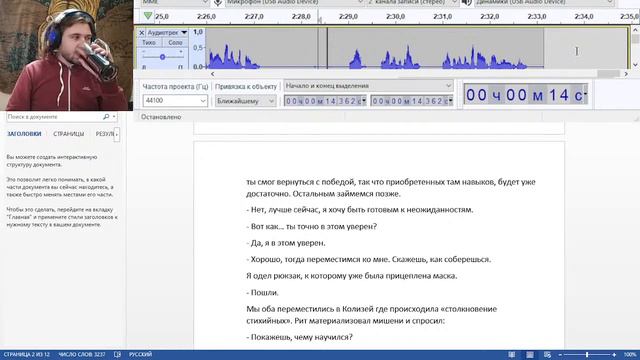Click СТРАНИЦА 2 ИЗ 12 in status bar
The height and width of the screenshot is (360, 640).
[27, 355]
